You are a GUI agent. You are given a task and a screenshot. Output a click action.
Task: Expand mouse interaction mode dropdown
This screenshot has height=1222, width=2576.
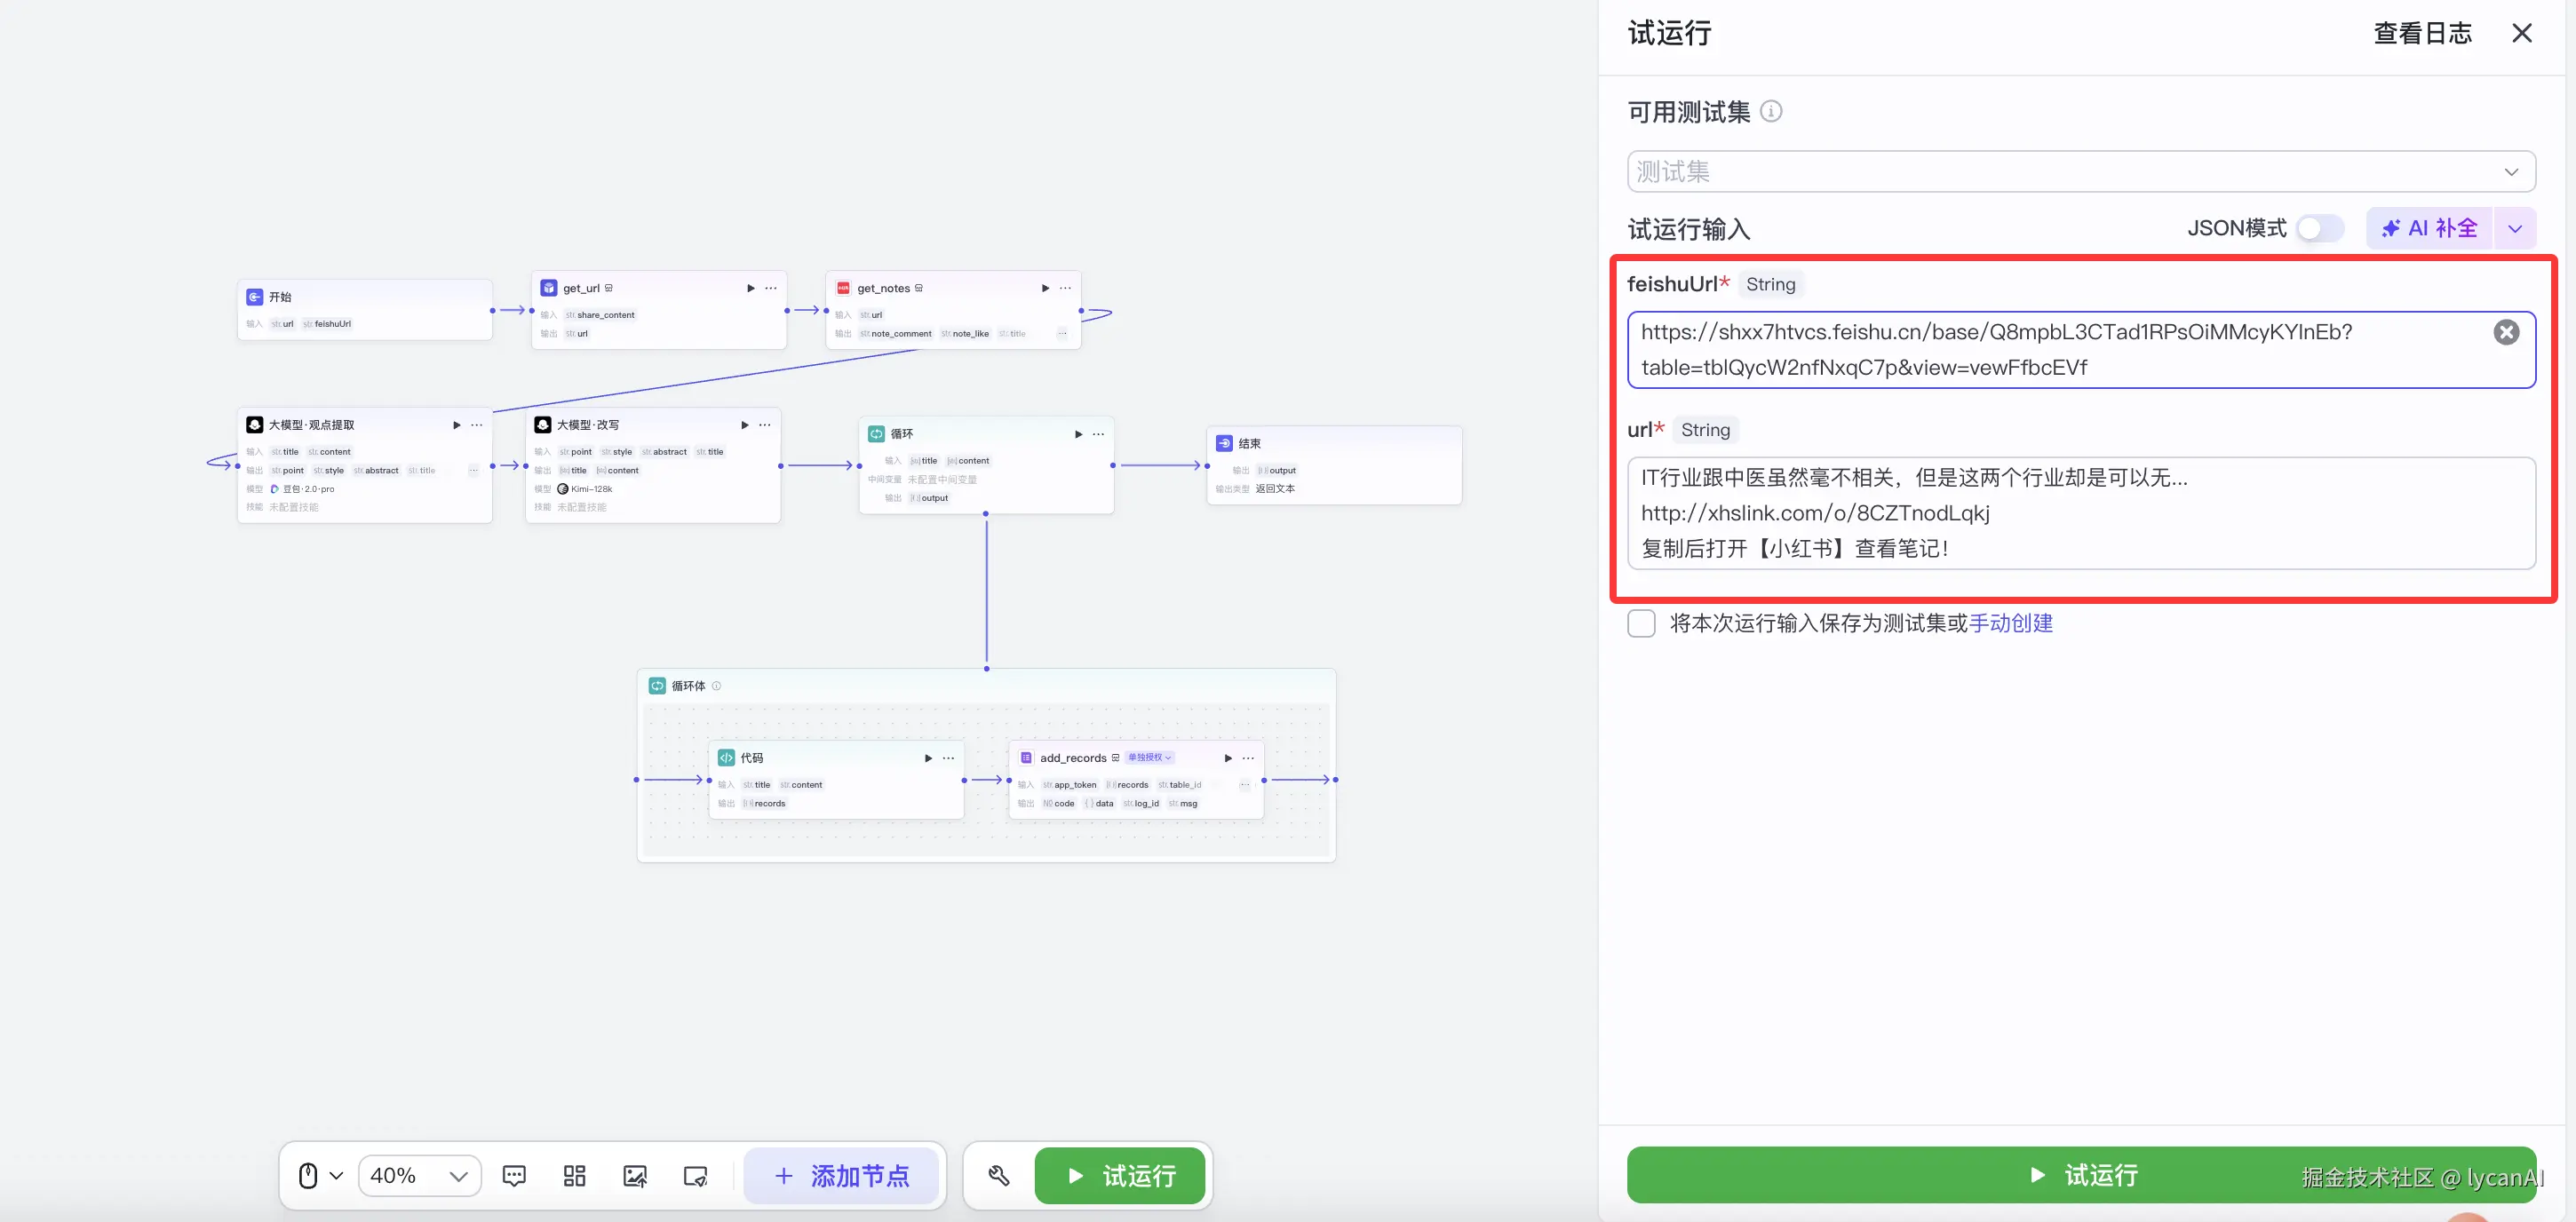(x=336, y=1175)
